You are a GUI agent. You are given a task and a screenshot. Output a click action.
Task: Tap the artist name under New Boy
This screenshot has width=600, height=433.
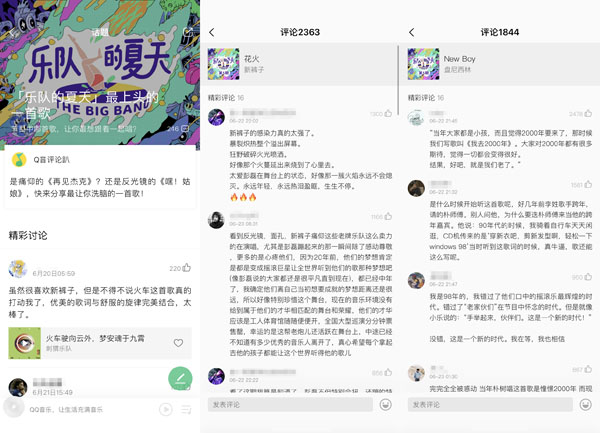(457, 70)
